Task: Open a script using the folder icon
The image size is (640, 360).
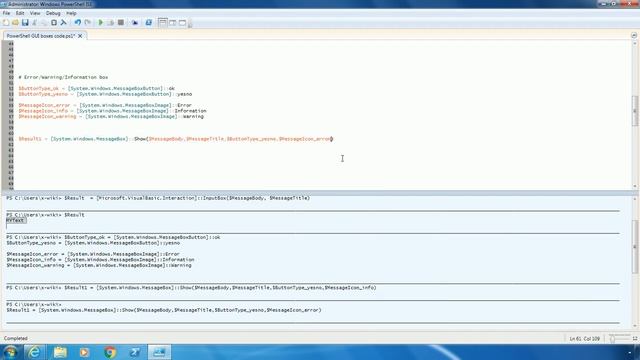Action: pyautogui.click(x=16, y=23)
